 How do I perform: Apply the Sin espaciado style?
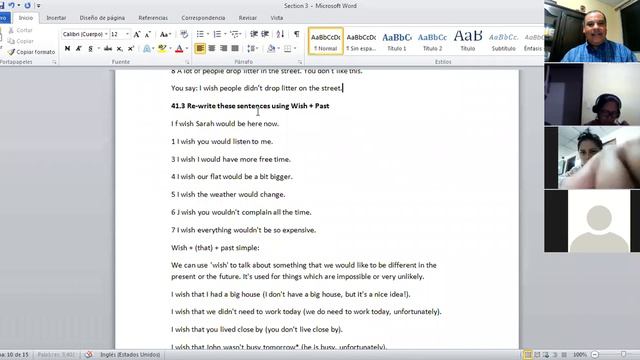tap(361, 41)
